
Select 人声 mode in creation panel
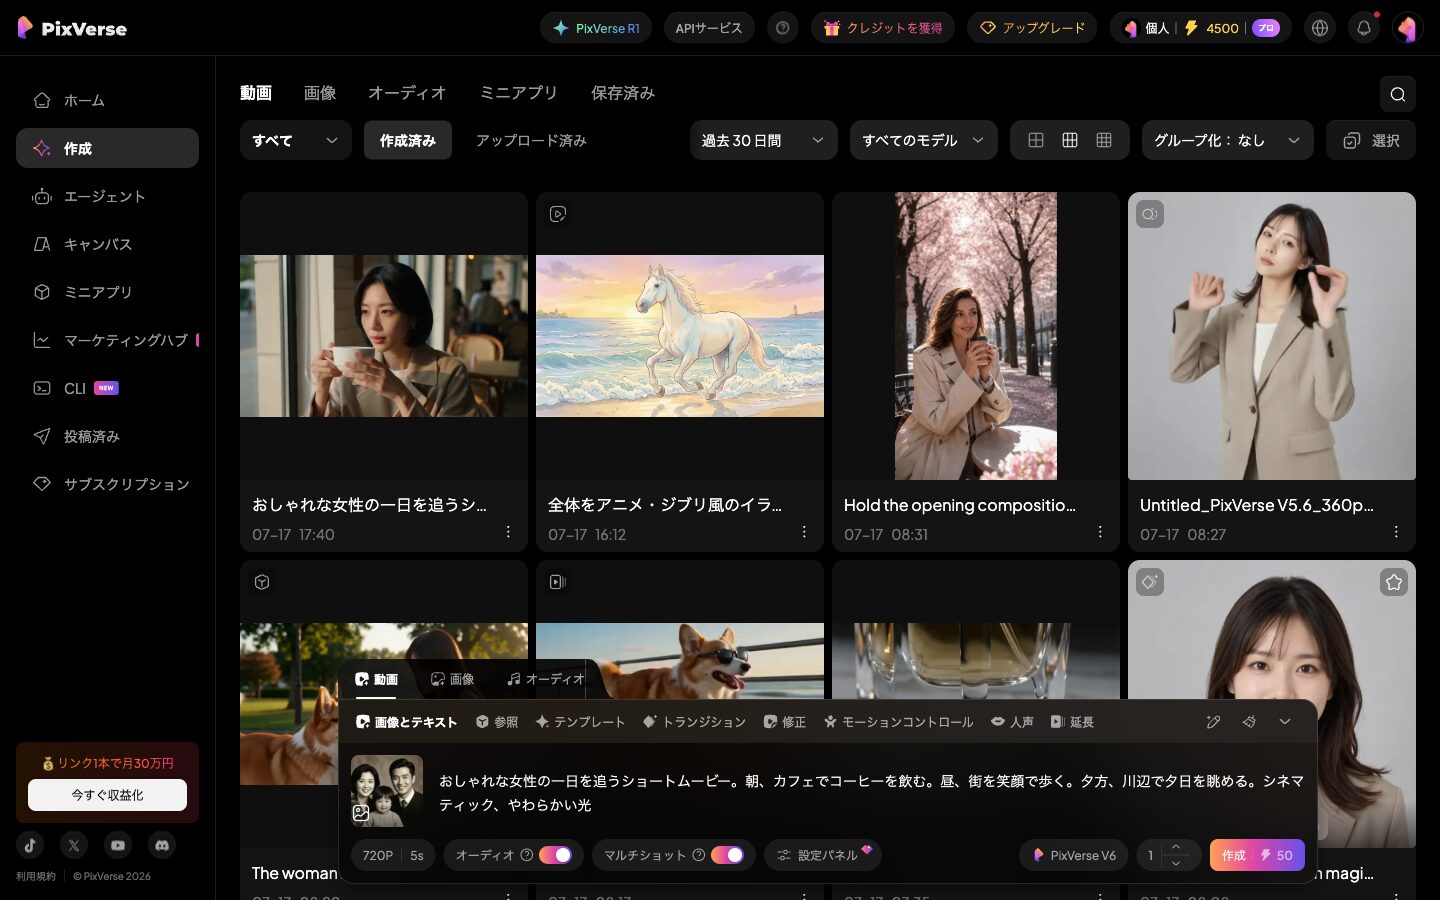point(1013,721)
